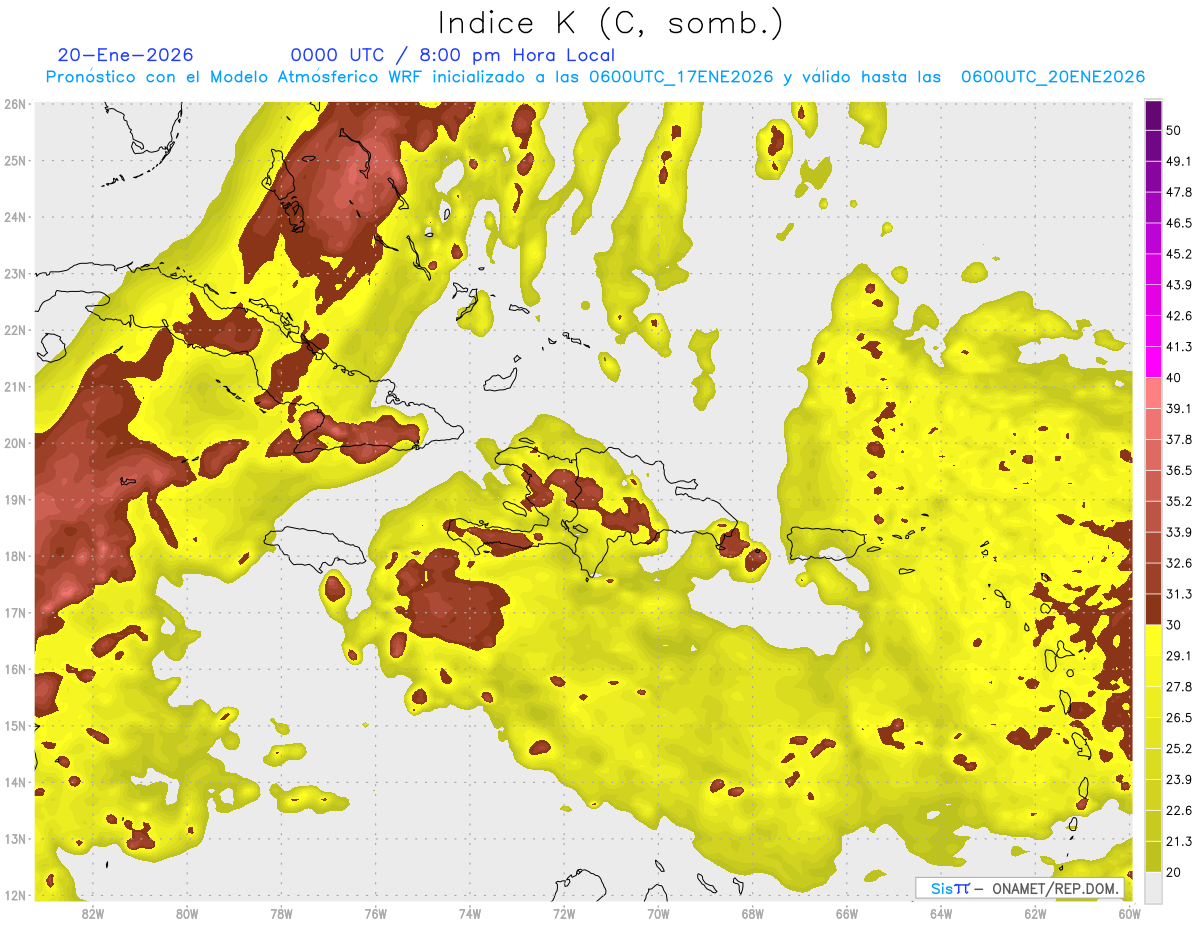Pick the brown colorbar swatch between 30 and 31.3

1153,609
